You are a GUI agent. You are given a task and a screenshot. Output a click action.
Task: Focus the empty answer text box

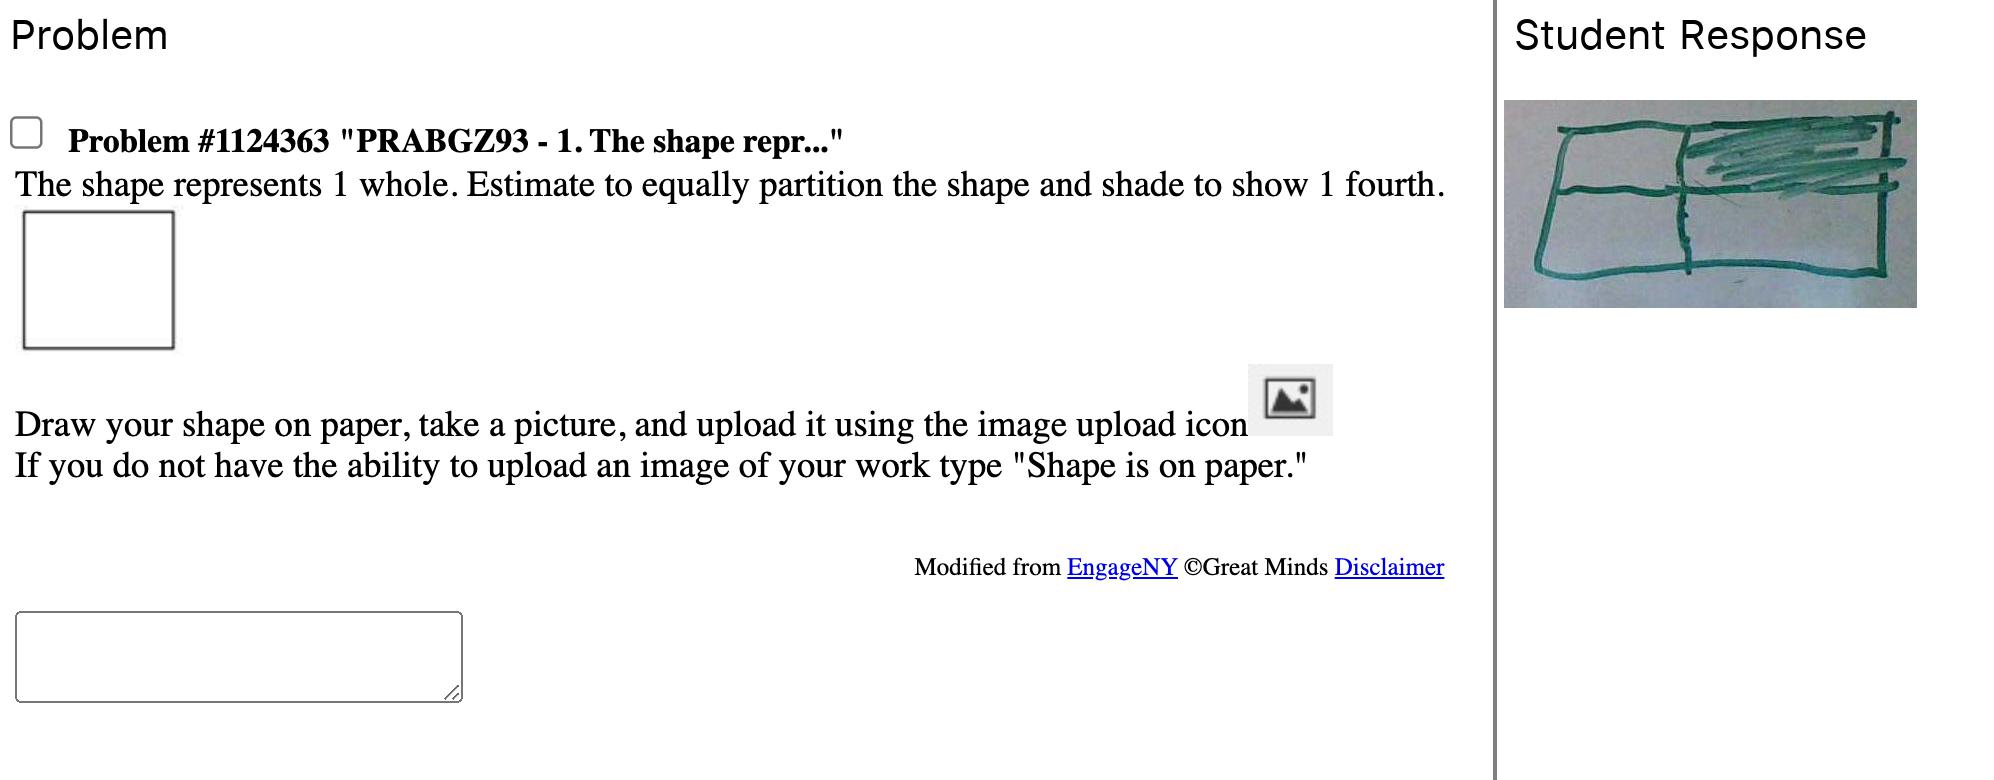point(238,656)
